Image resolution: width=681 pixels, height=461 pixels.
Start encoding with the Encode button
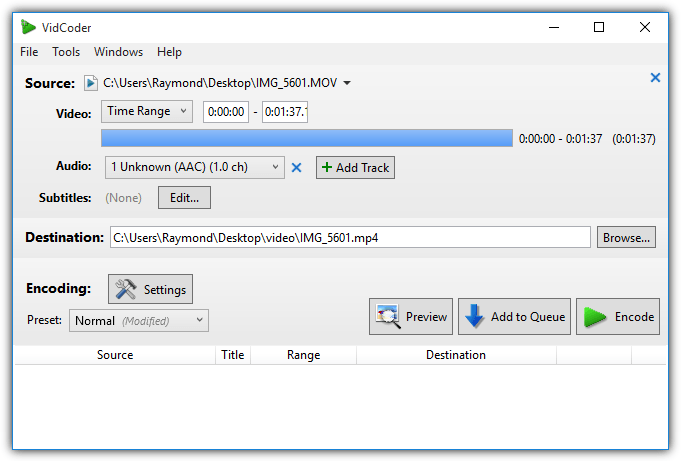tap(618, 316)
